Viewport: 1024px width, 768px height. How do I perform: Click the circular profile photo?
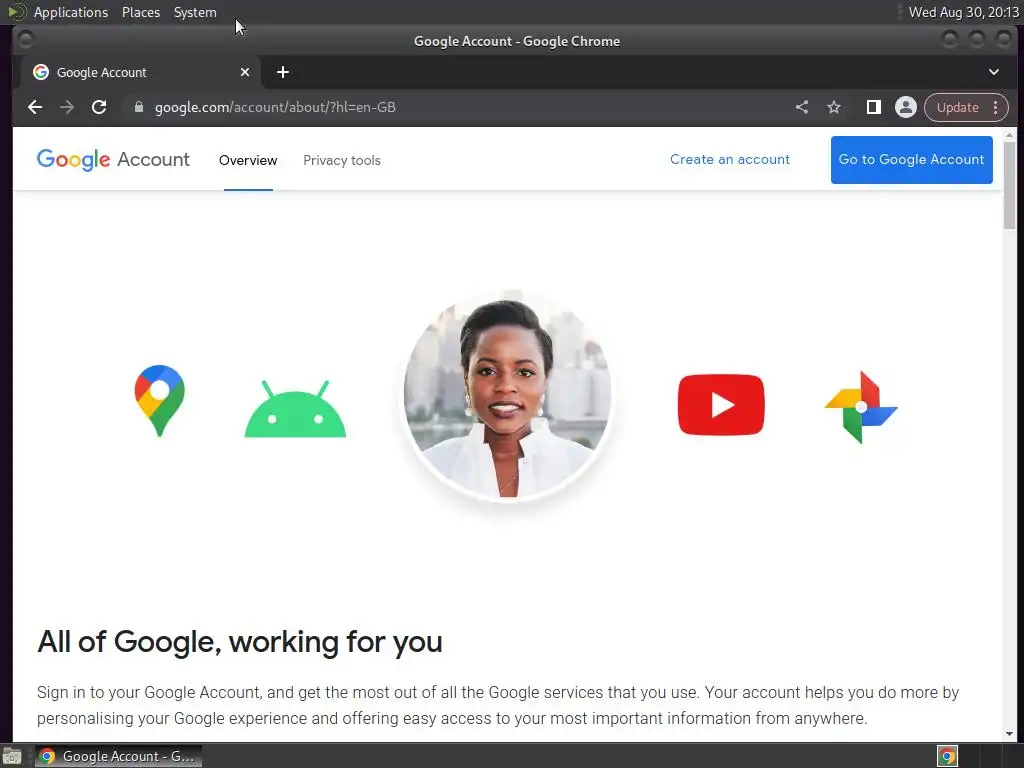click(x=507, y=396)
